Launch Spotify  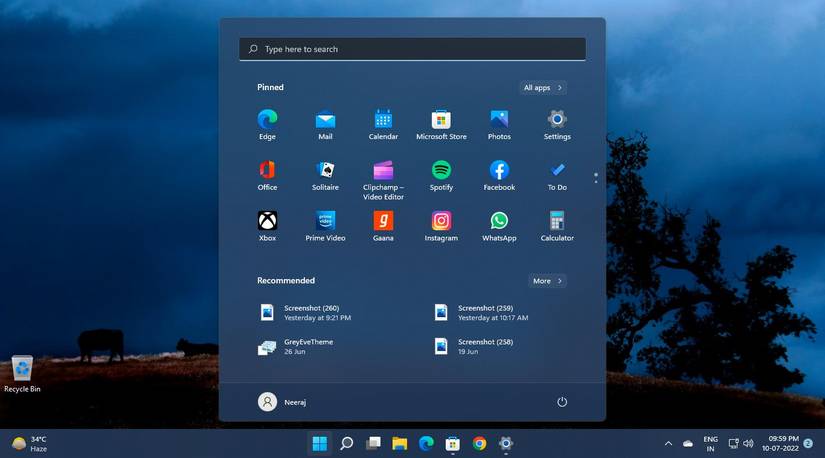click(x=441, y=176)
